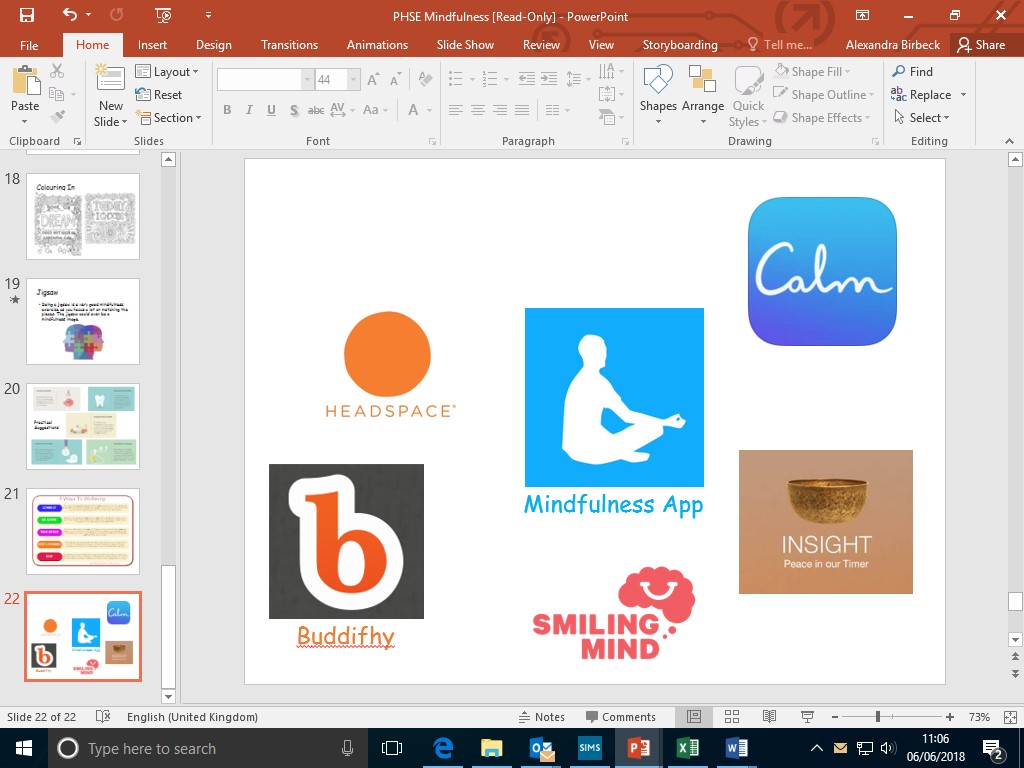The height and width of the screenshot is (768, 1024).
Task: Switch to the Transitions tab
Action: [289, 45]
